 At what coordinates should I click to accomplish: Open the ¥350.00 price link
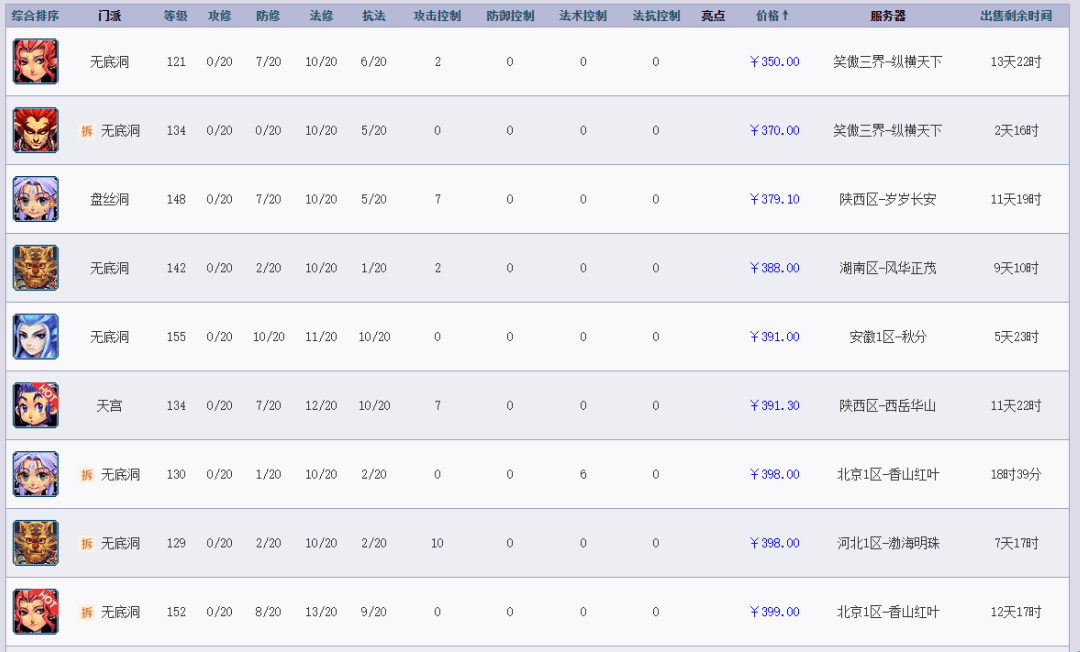click(x=774, y=62)
